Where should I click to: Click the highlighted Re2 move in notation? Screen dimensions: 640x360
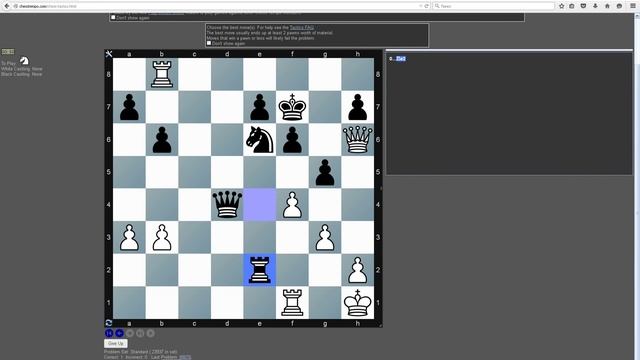tap(401, 59)
